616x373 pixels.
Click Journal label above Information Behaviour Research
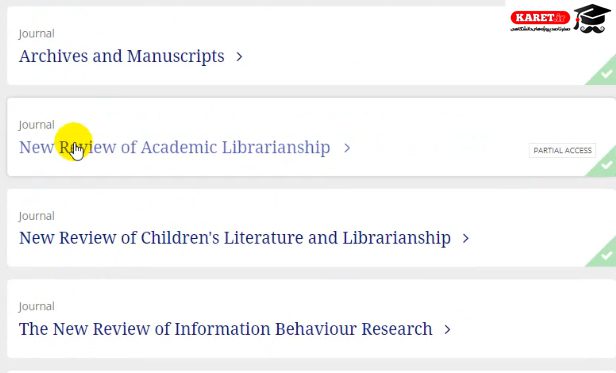click(x=37, y=307)
